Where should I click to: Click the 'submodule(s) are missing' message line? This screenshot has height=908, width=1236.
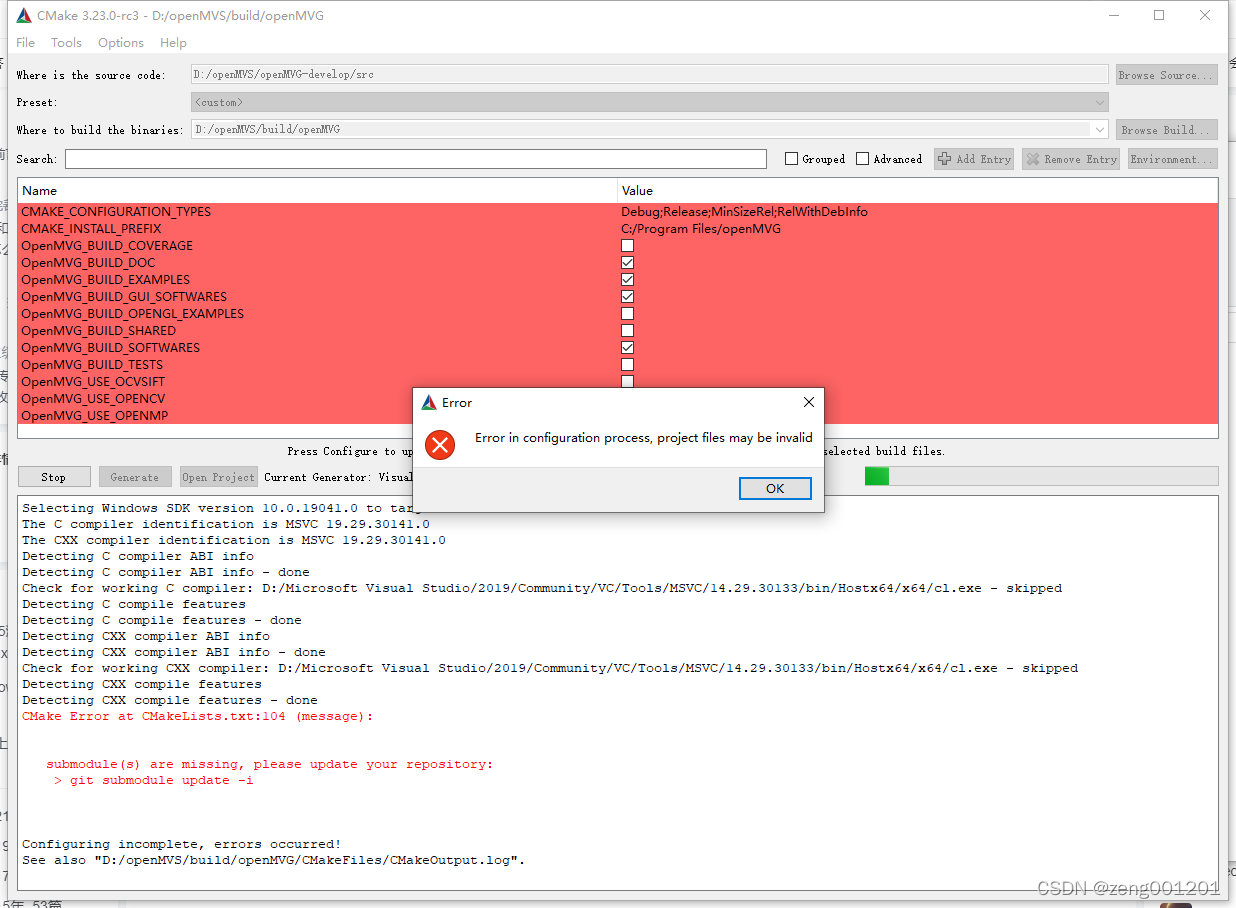tap(269, 764)
